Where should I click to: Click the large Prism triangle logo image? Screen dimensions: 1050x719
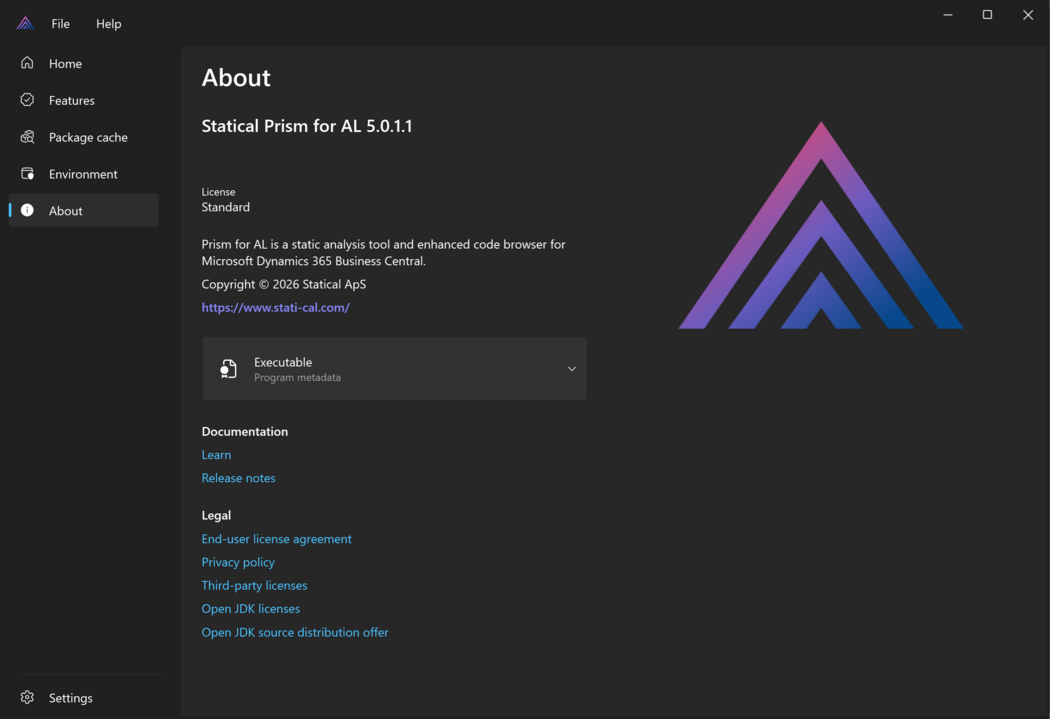(821, 225)
